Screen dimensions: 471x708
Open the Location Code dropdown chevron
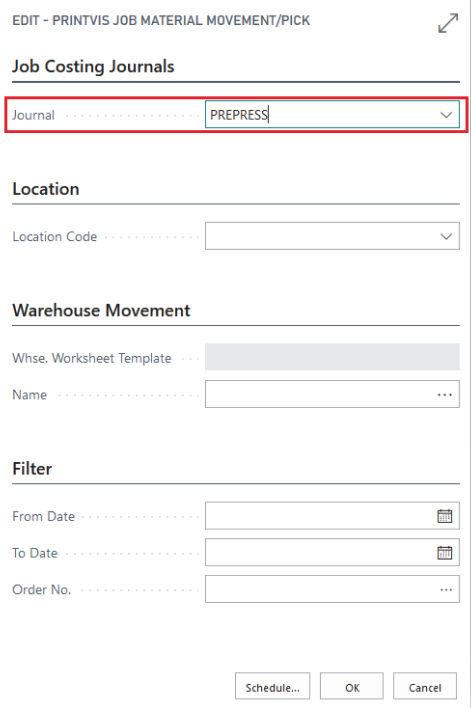446,236
